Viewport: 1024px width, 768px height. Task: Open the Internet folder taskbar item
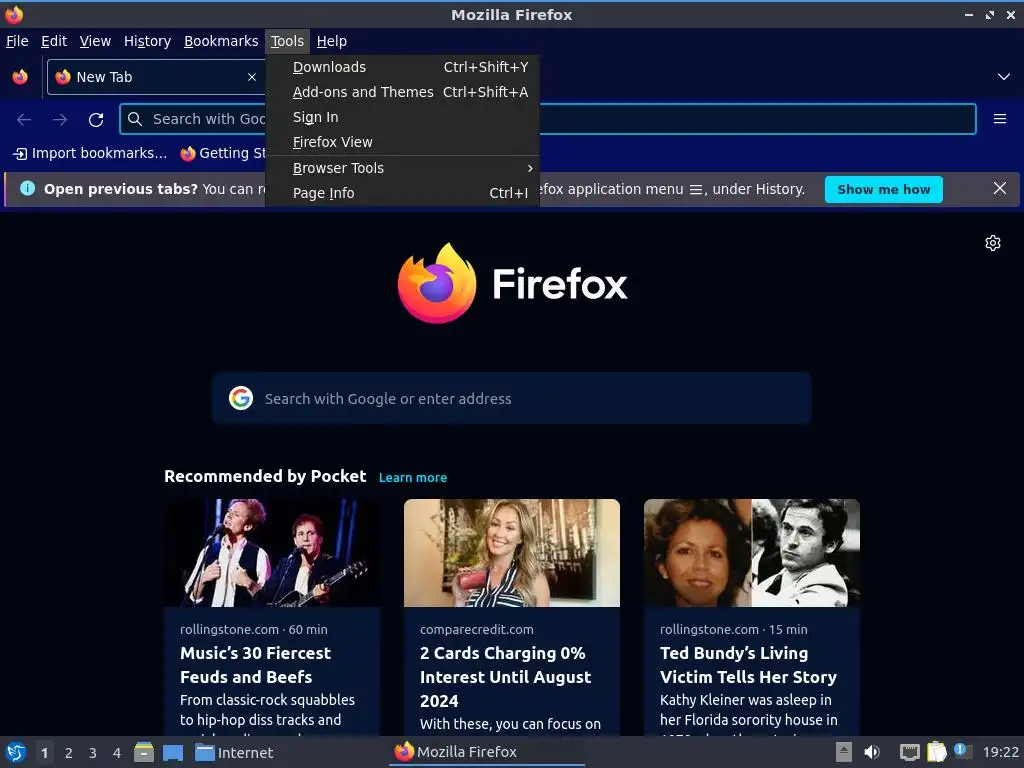tap(234, 752)
